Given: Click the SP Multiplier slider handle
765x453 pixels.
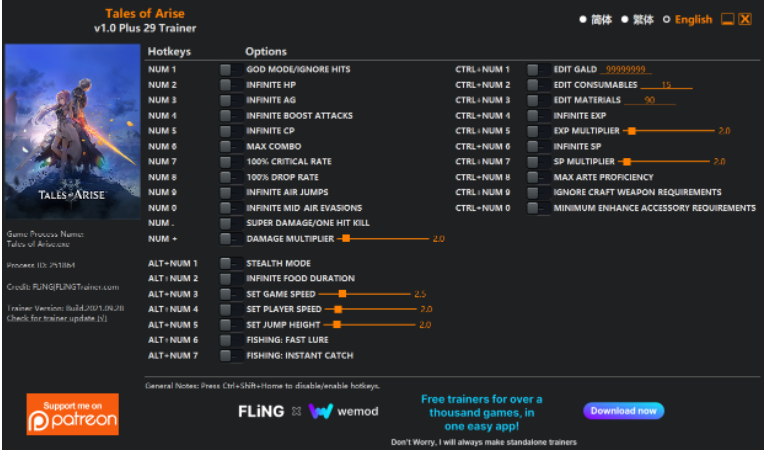Looking at the screenshot, I should (x=627, y=162).
